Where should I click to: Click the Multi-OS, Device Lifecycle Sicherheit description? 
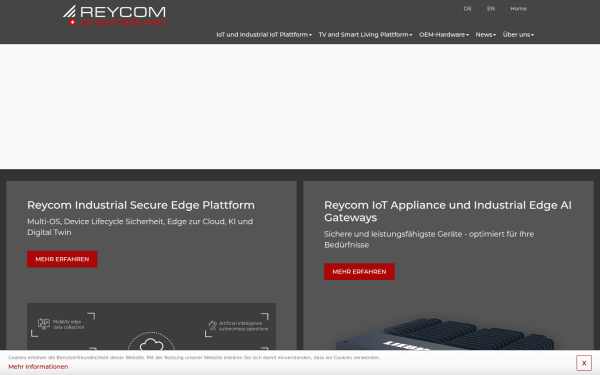coord(140,227)
